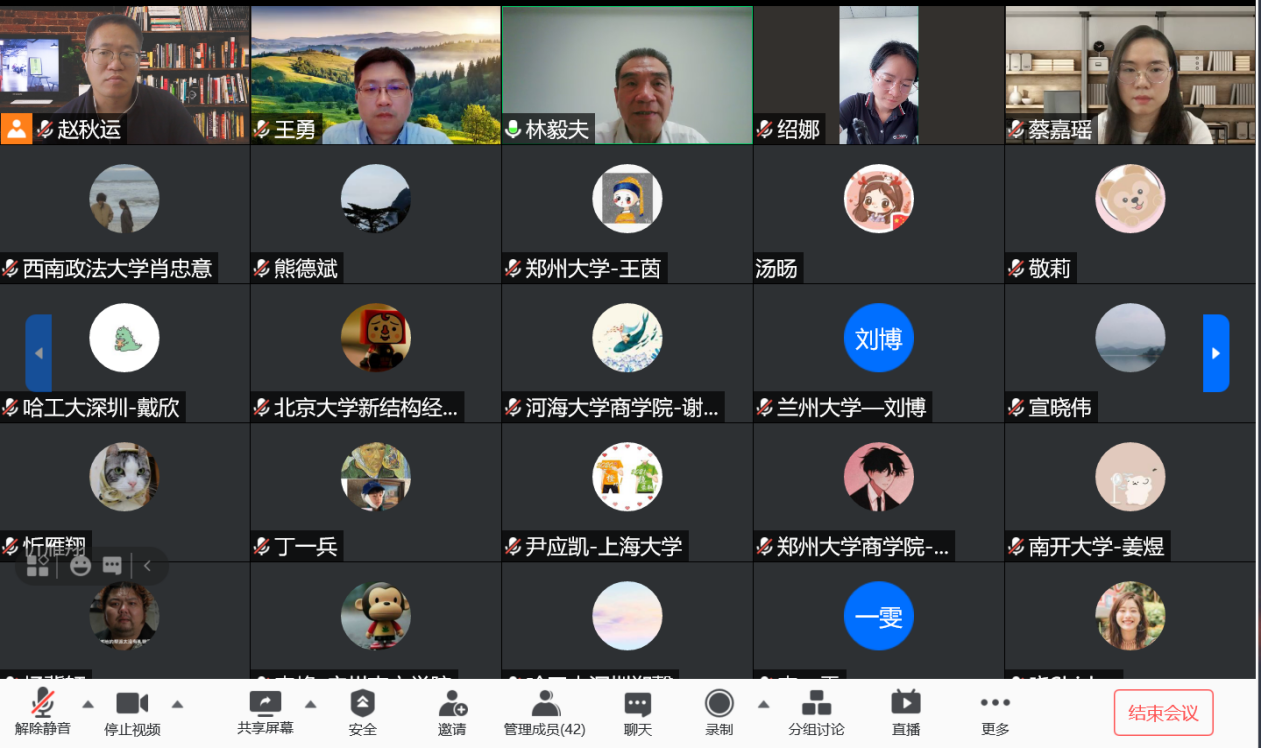The height and width of the screenshot is (748, 1261).
Task: Open 分组讨论 breakout rooms
Action: point(816,713)
